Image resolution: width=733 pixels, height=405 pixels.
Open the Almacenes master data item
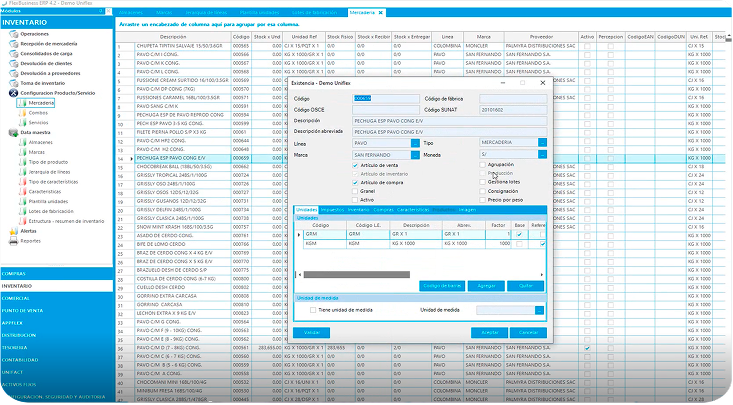(42, 141)
